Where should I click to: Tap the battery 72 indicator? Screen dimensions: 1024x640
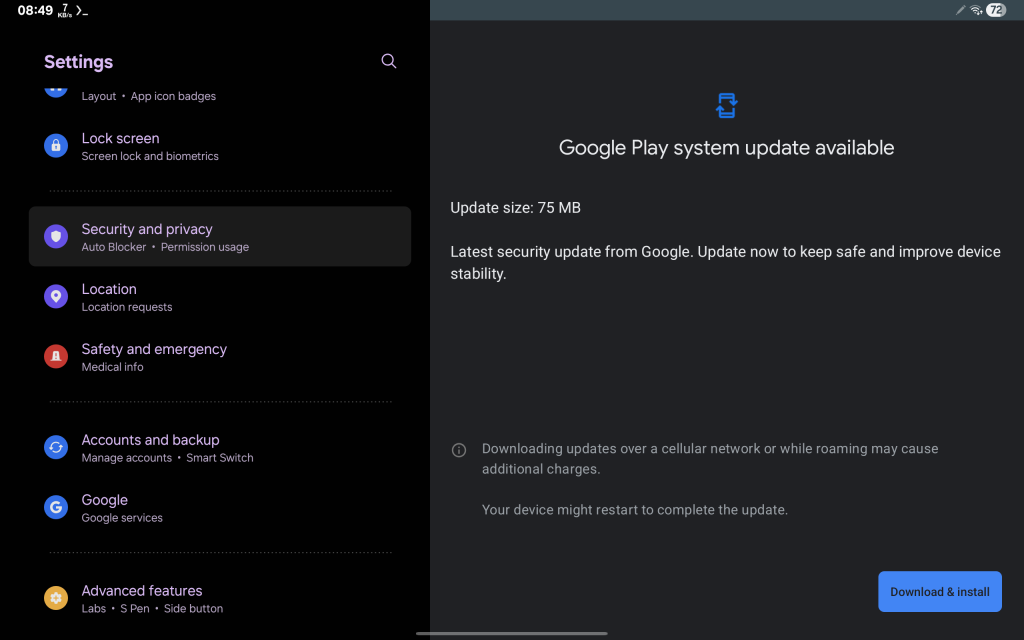coord(996,10)
